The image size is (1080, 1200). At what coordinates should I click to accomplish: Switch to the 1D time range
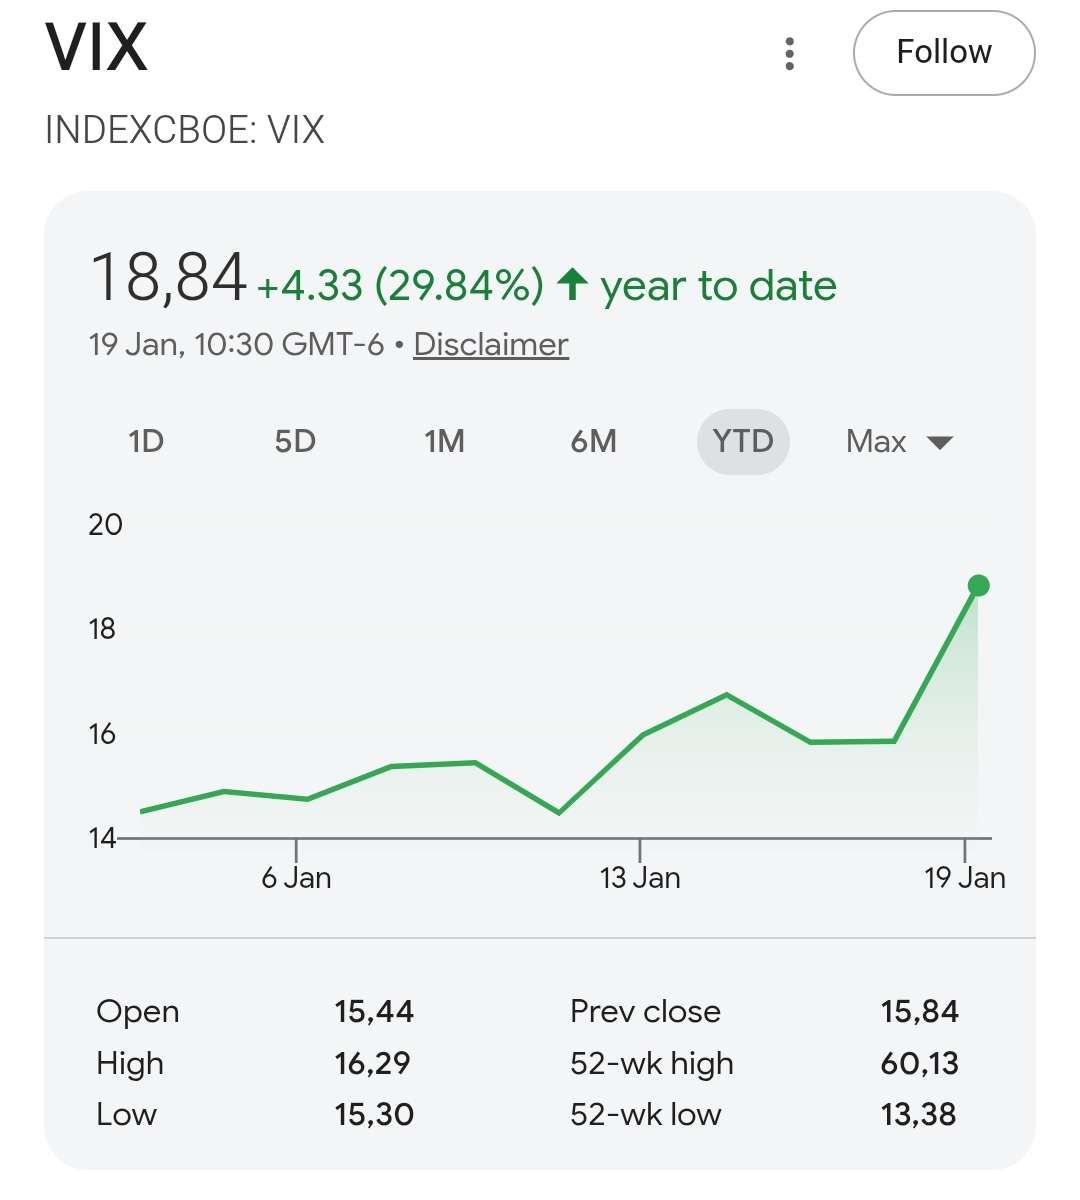pyautogui.click(x=146, y=441)
